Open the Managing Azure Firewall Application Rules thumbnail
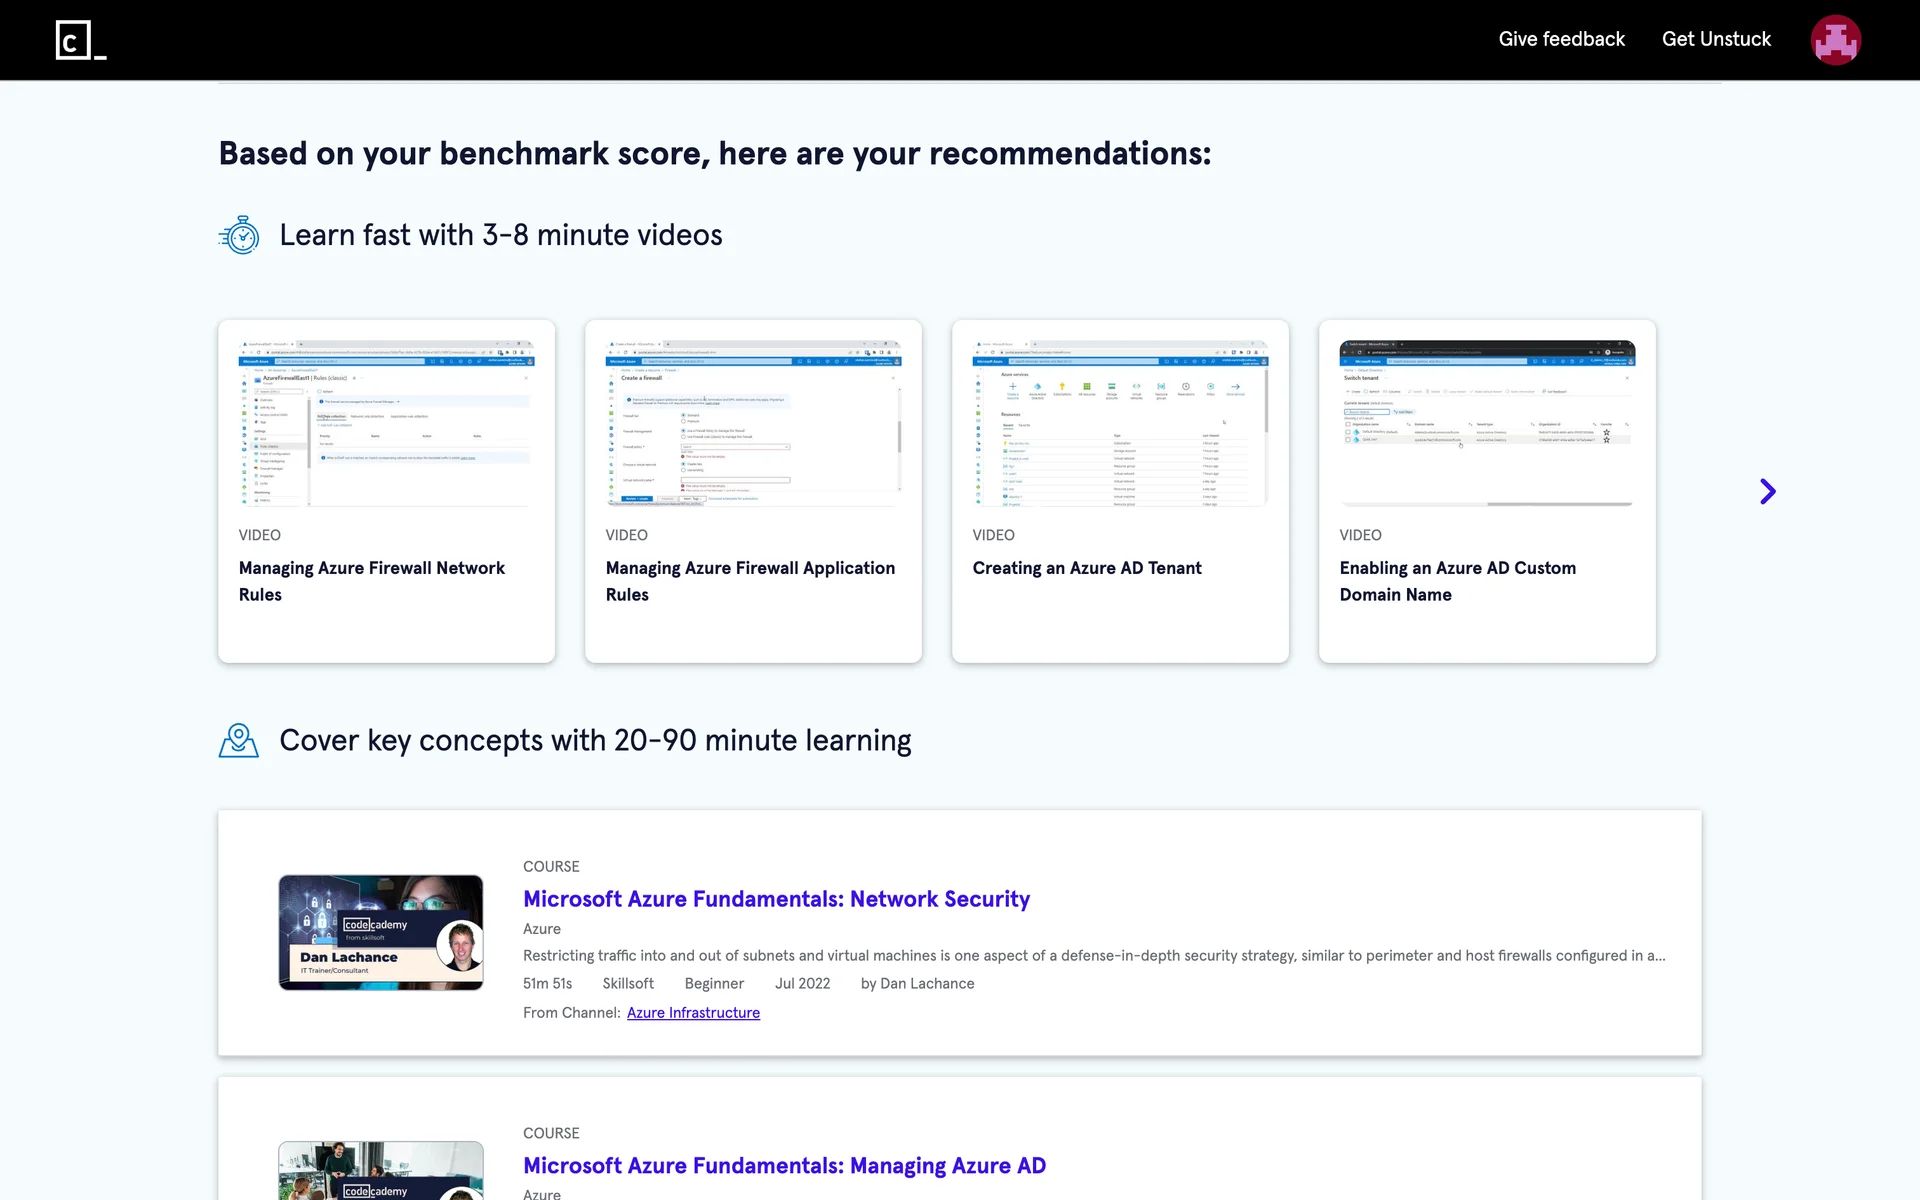 click(x=753, y=423)
